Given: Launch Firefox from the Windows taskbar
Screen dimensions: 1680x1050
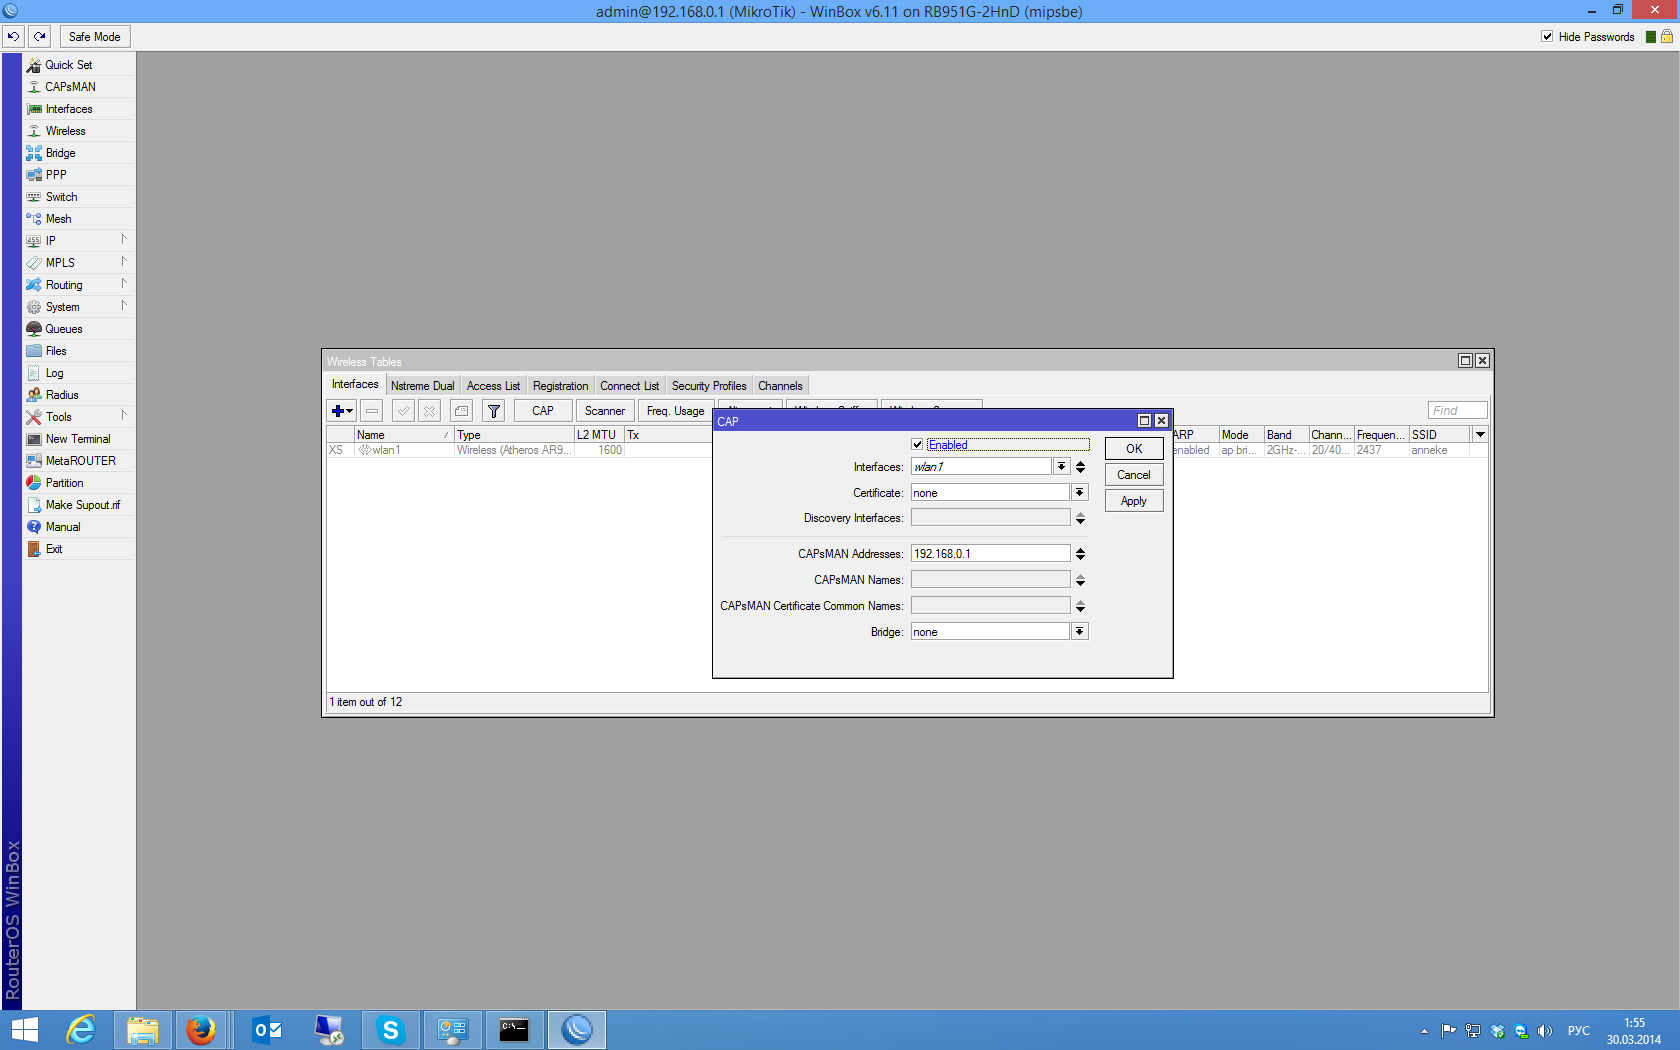Looking at the screenshot, I should 201,1029.
